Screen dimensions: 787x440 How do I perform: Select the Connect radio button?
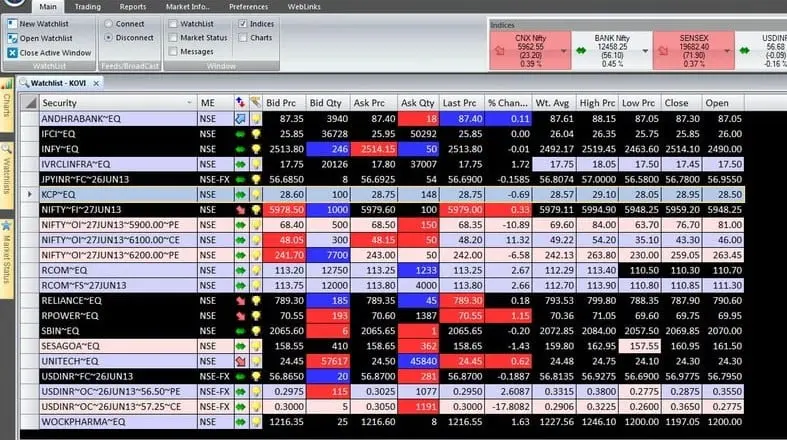click(108, 24)
